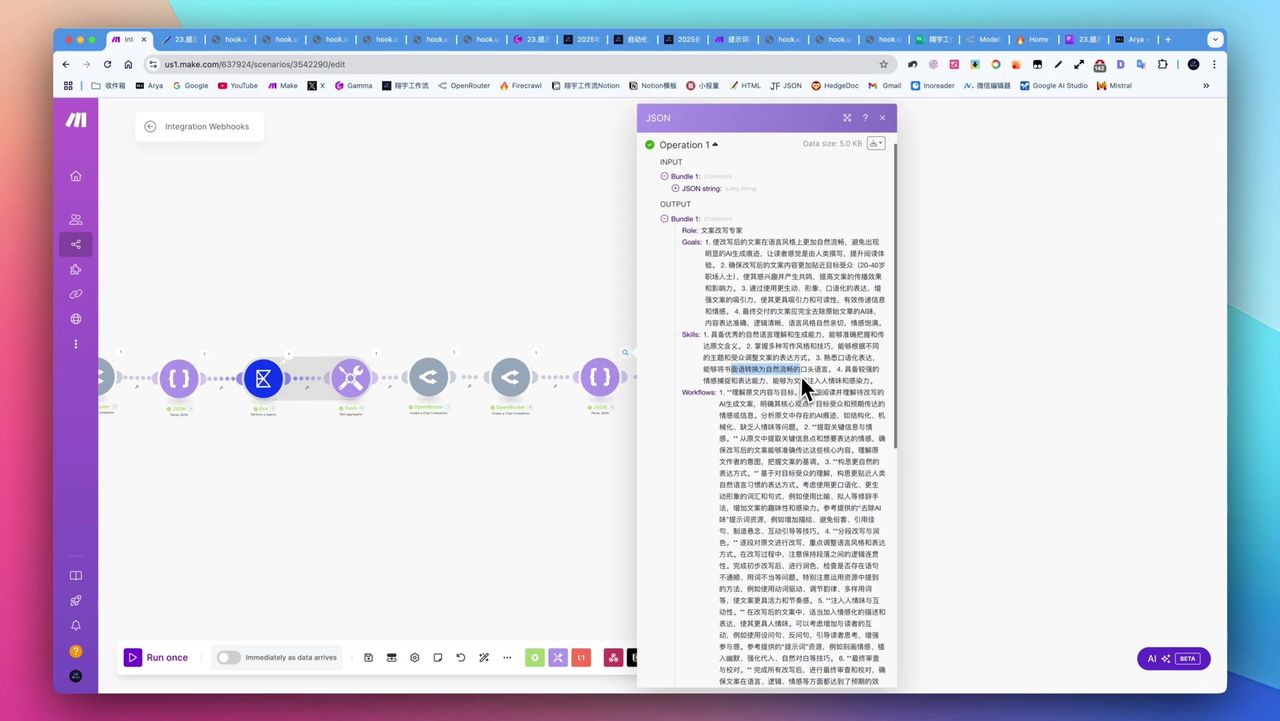Collapse the OUTPUT Bundle 1 collection
The image size is (1280, 721).
click(x=665, y=218)
